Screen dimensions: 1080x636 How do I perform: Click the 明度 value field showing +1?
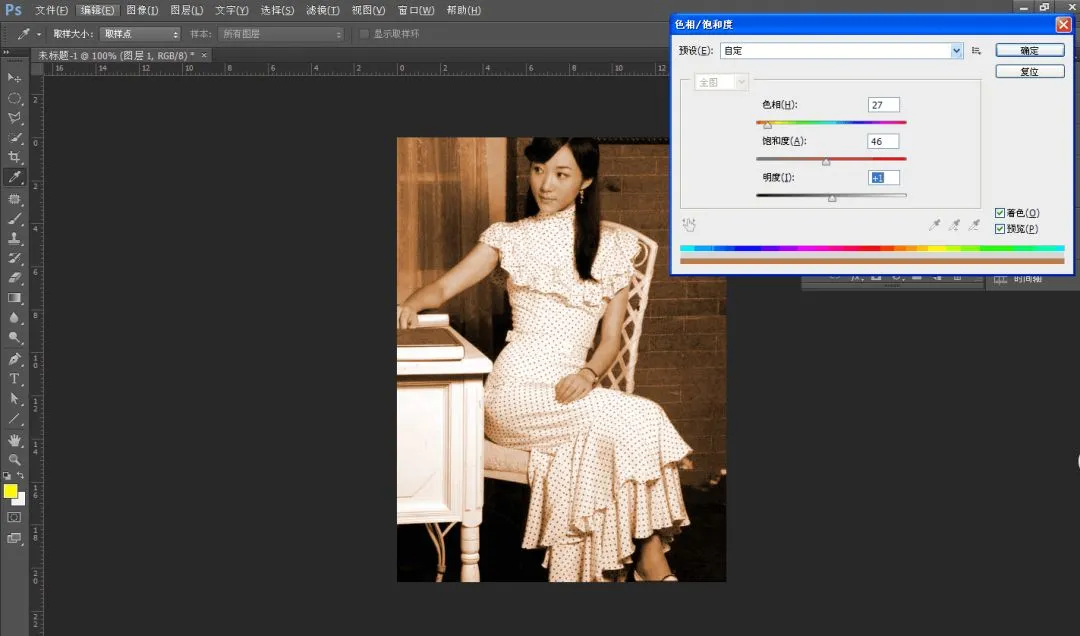pyautogui.click(x=884, y=178)
